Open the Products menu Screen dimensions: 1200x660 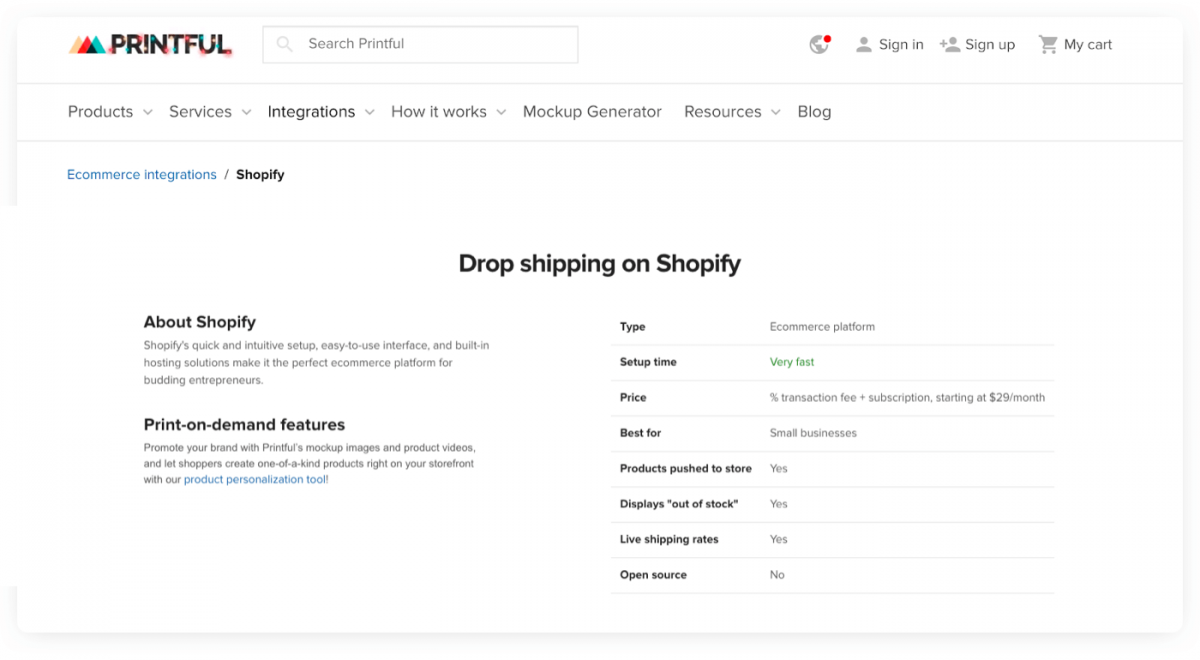tap(100, 112)
